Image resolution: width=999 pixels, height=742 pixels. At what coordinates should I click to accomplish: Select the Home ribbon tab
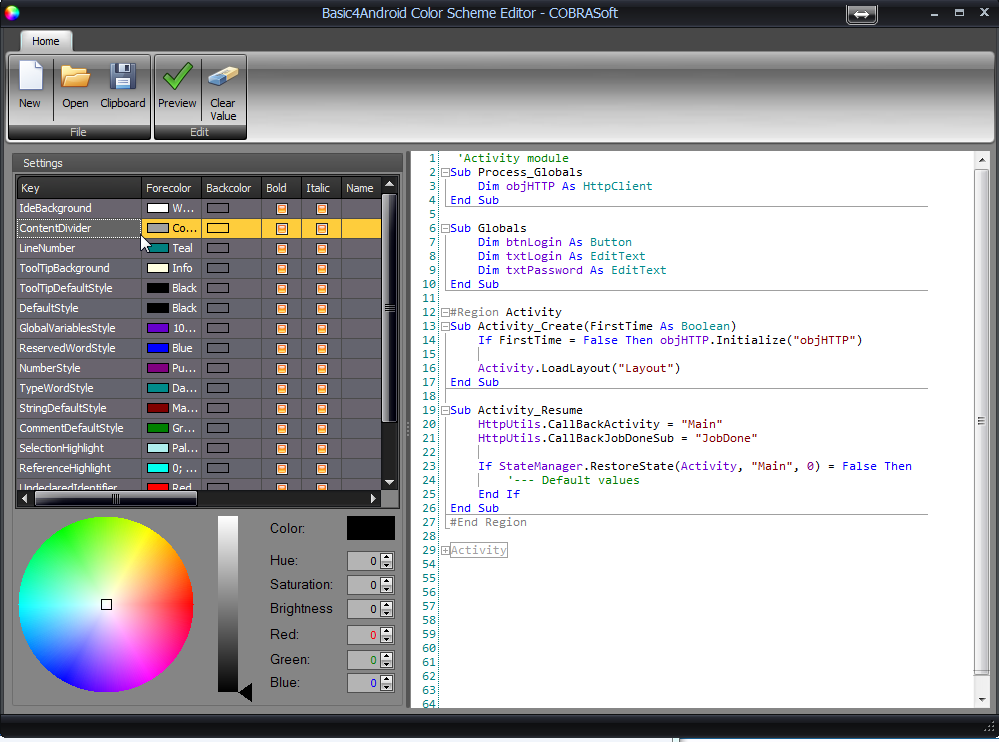45,41
